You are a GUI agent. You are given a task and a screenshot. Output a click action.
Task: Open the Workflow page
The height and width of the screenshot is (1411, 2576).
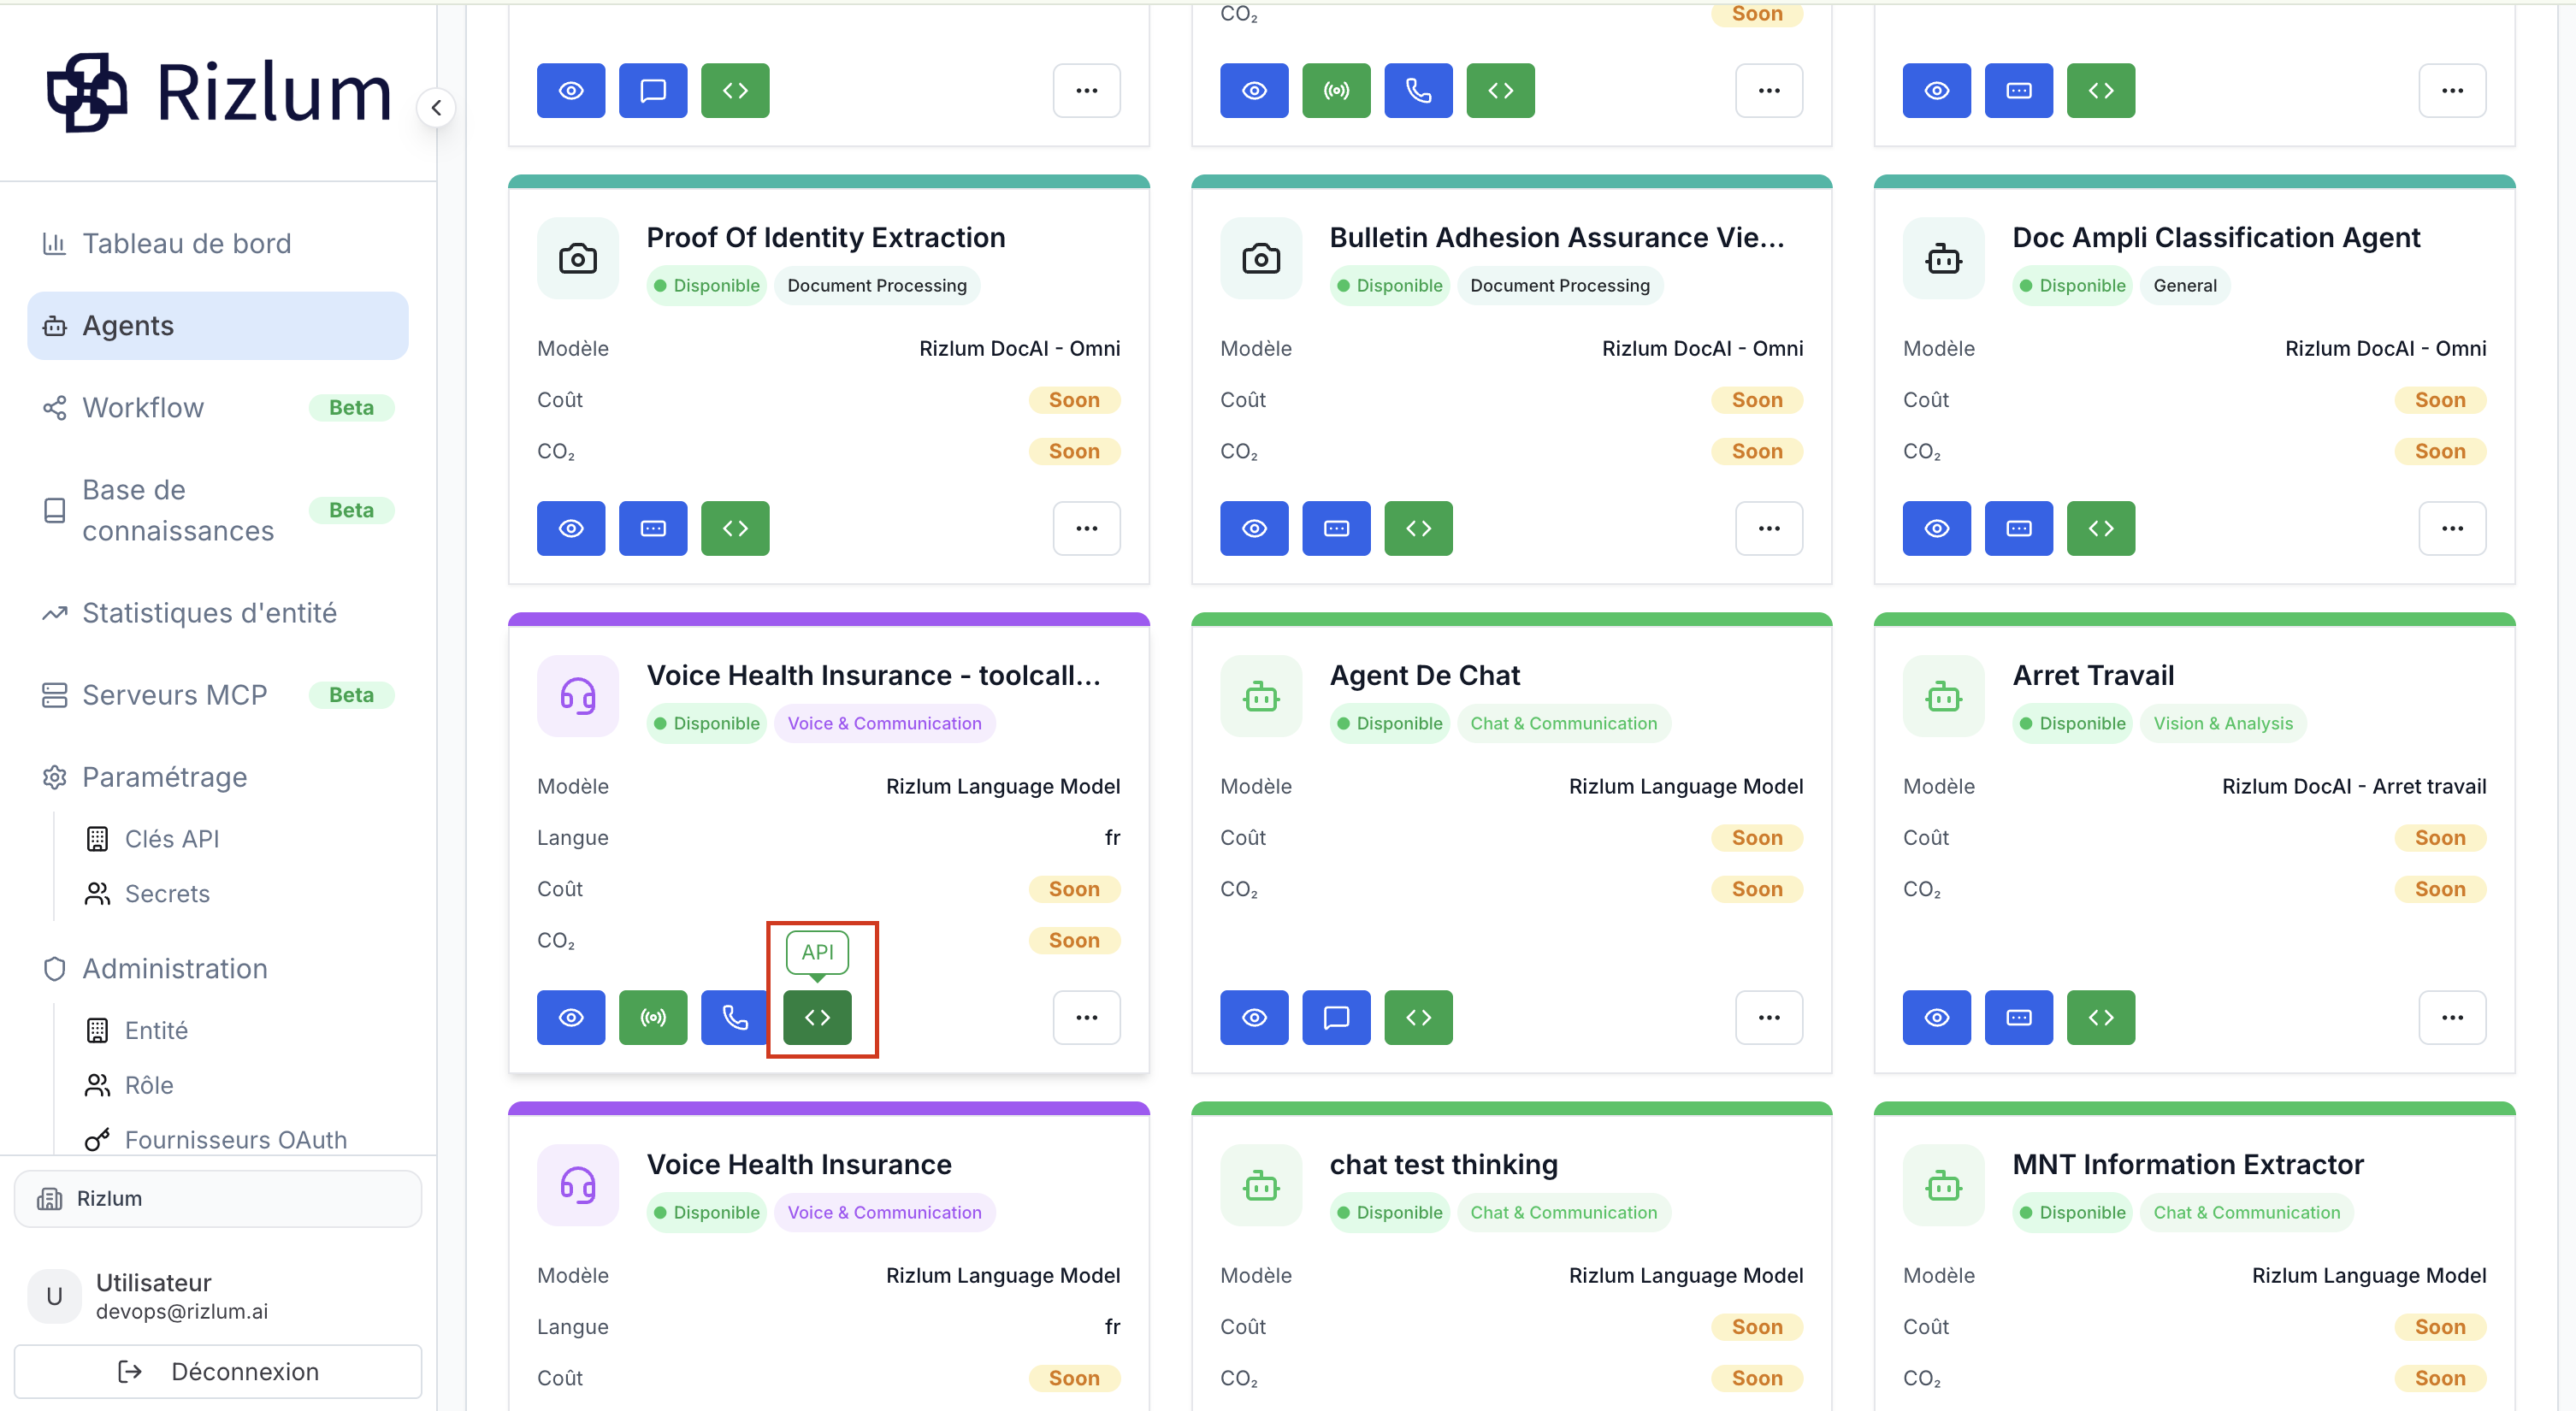pos(218,407)
